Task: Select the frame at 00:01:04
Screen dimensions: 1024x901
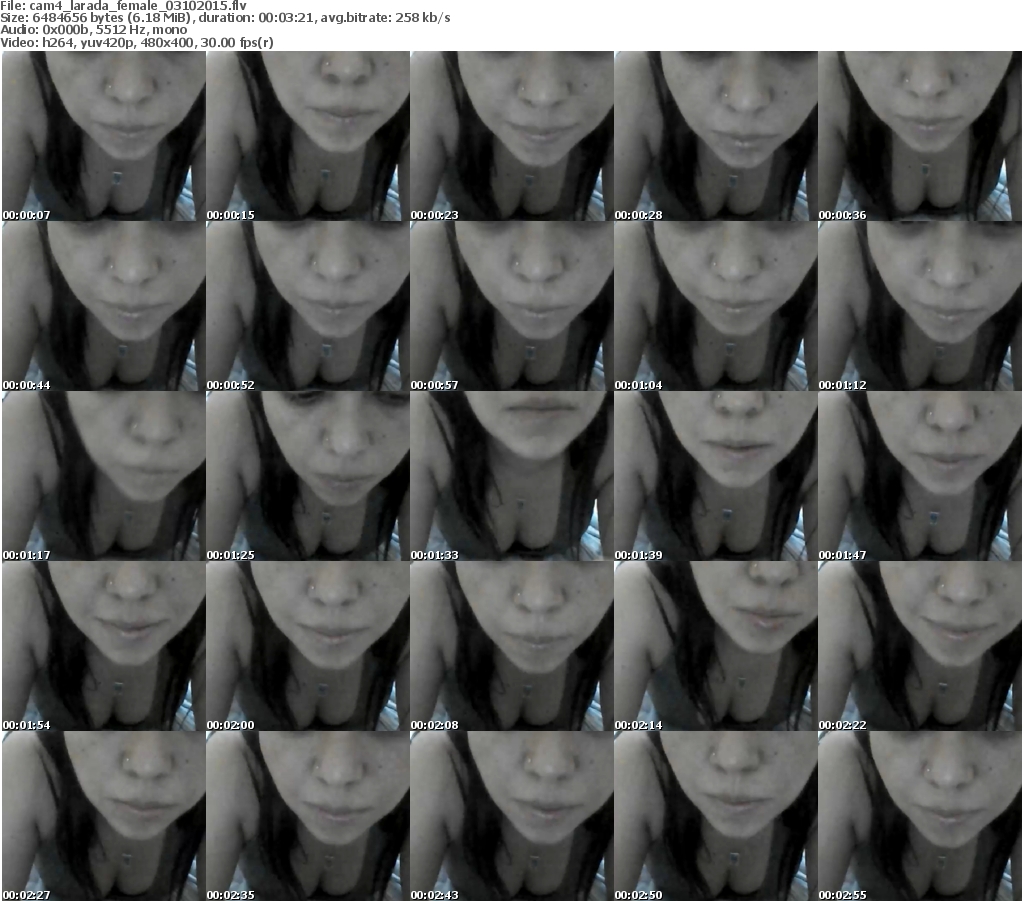Action: 716,306
